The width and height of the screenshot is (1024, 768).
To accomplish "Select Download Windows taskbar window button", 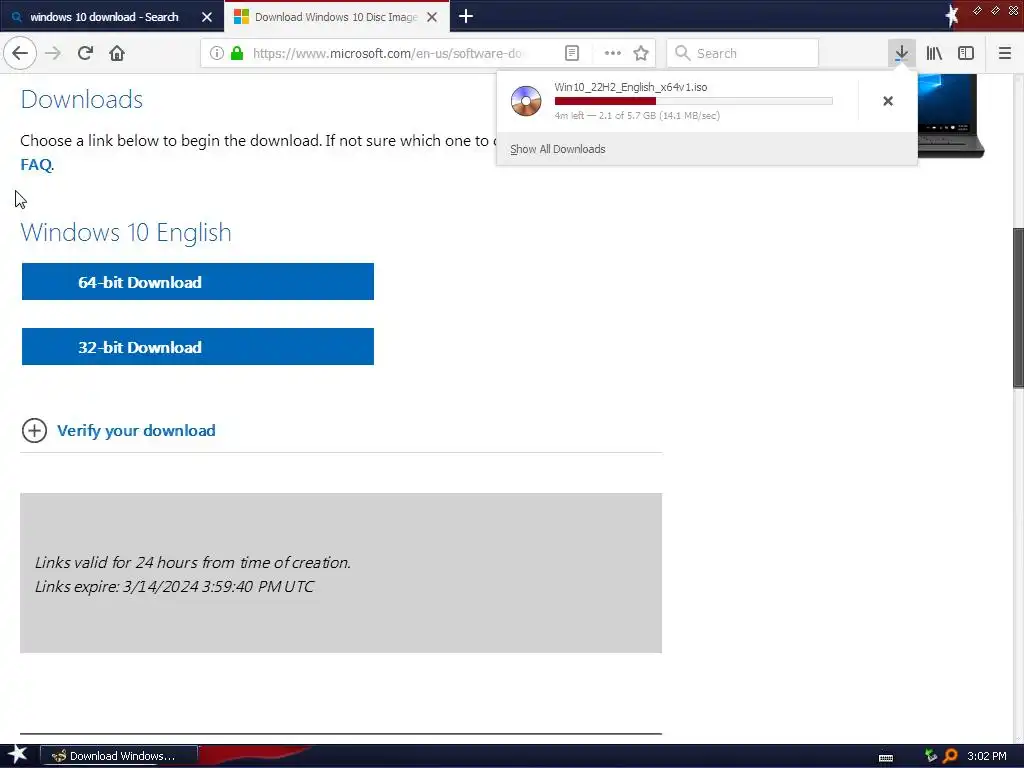I will [x=120, y=756].
